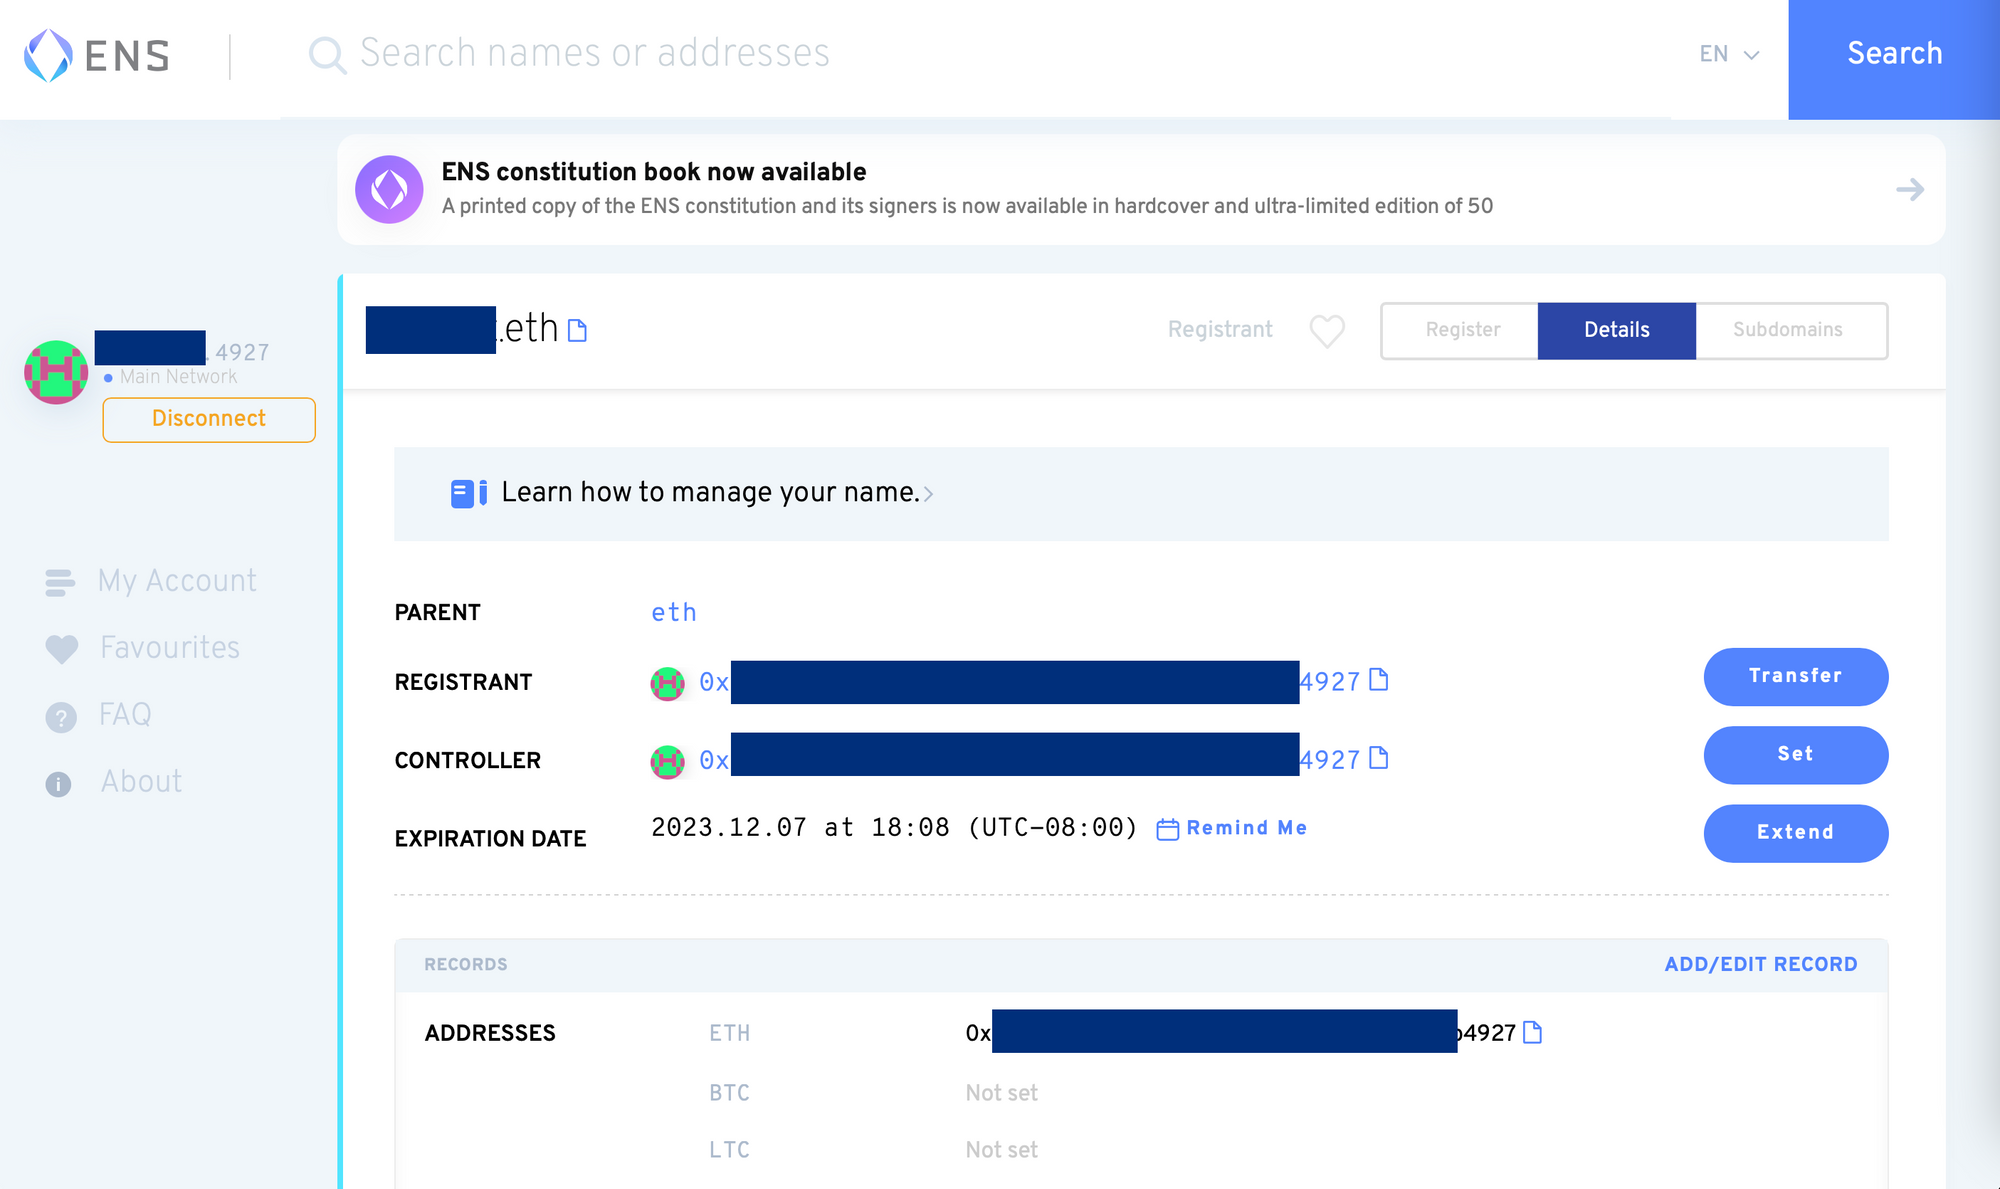Copy the ETH record address
The height and width of the screenshot is (1189, 2000).
pos(1532,1032)
